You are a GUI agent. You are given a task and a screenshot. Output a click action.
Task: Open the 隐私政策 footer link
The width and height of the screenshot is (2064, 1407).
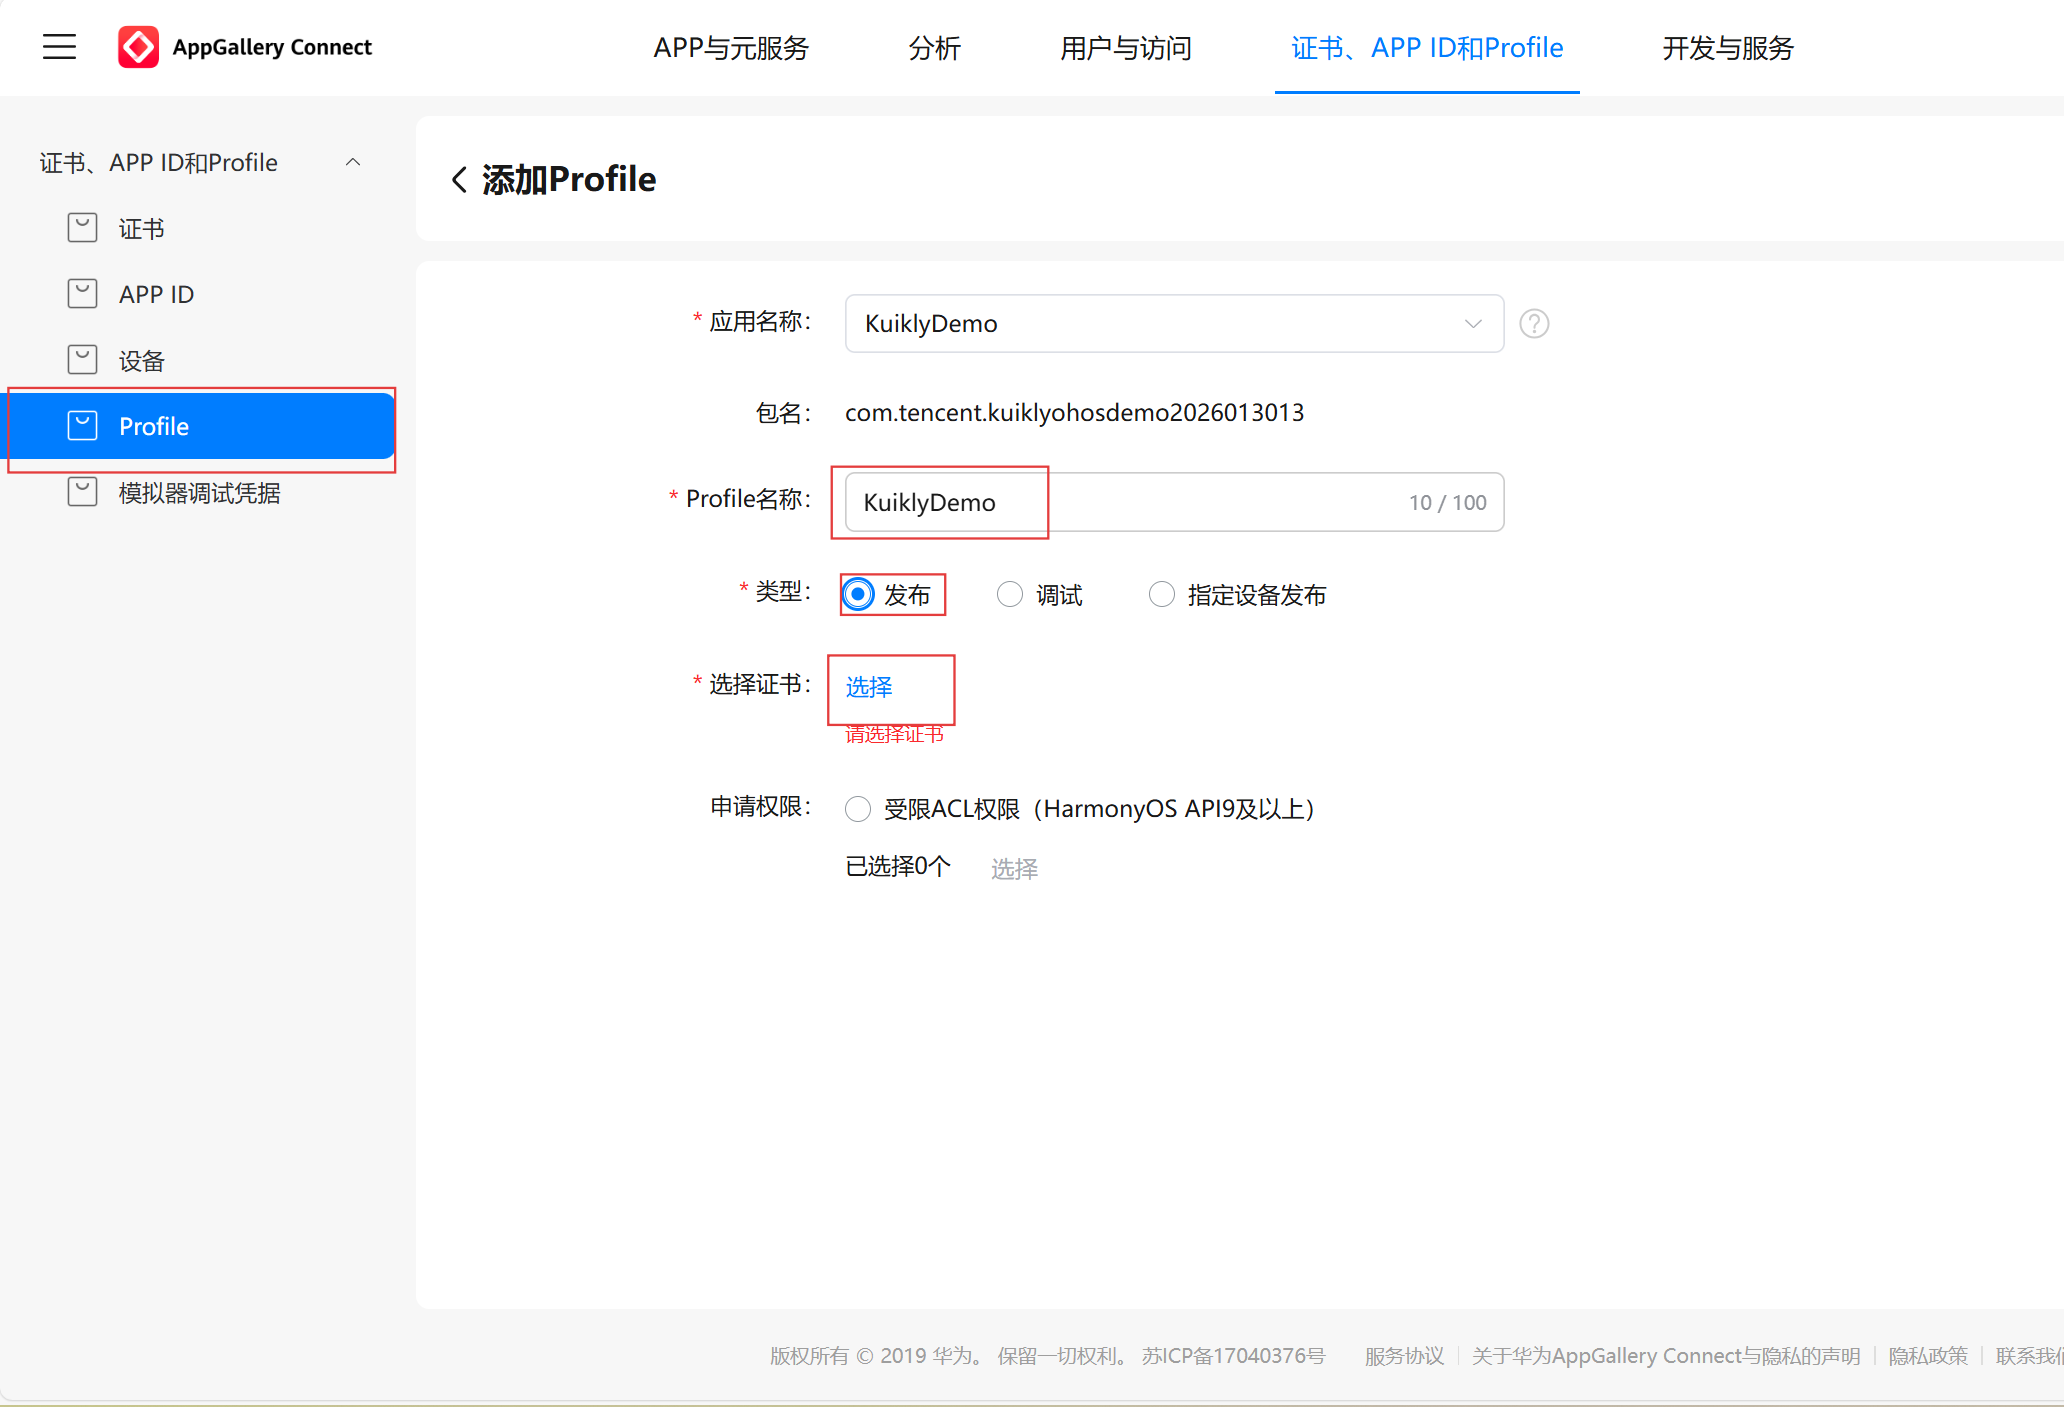[1927, 1356]
